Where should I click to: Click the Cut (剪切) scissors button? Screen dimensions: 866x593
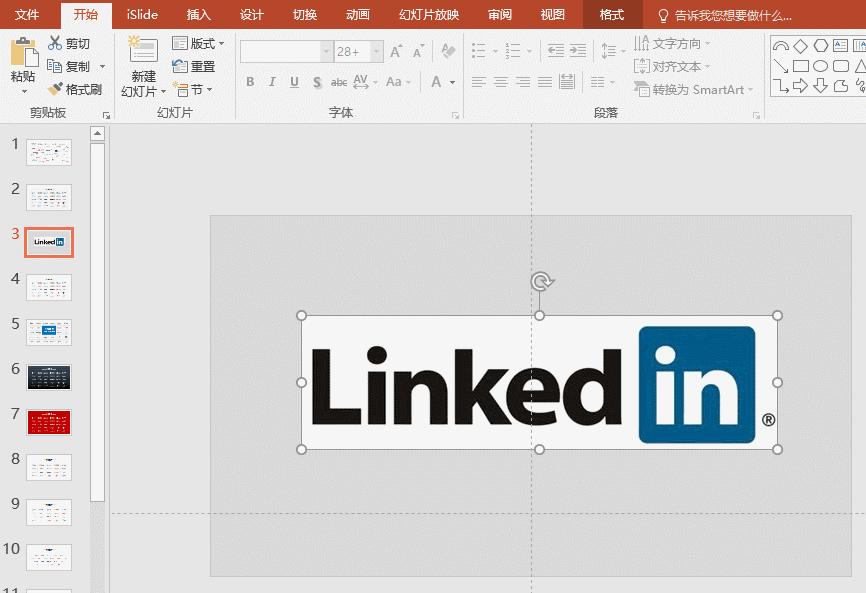click(69, 43)
